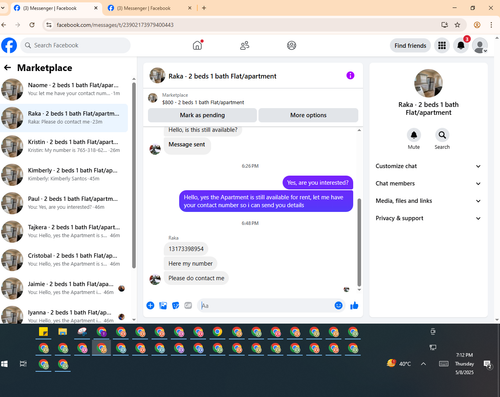Click the taskbar clock showing 7:12 PM

[x=464, y=364]
